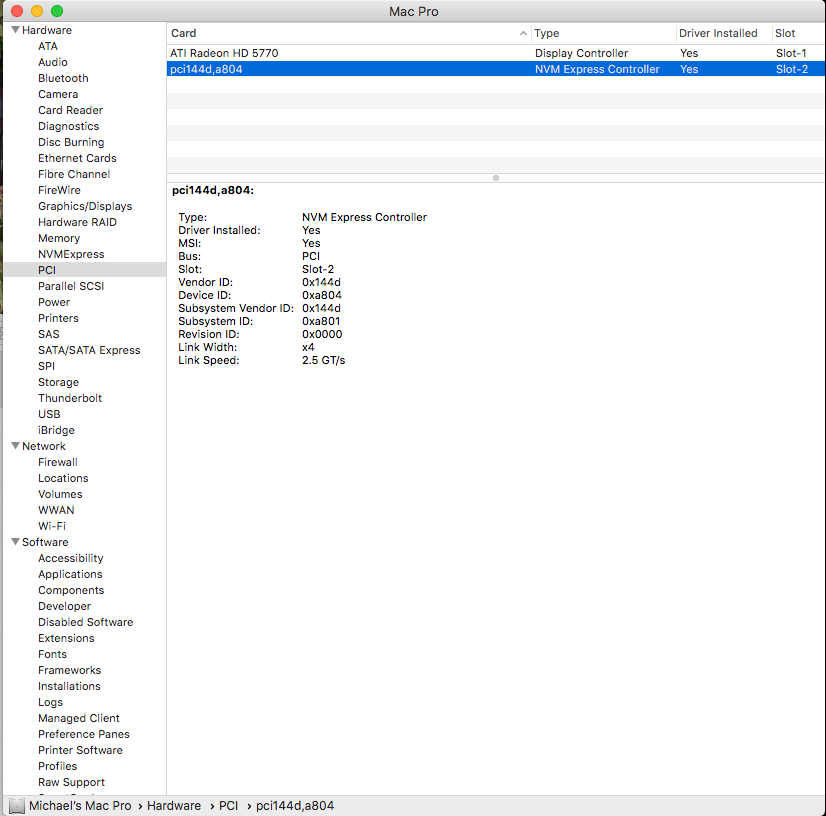Open the Extensions list

[x=66, y=638]
